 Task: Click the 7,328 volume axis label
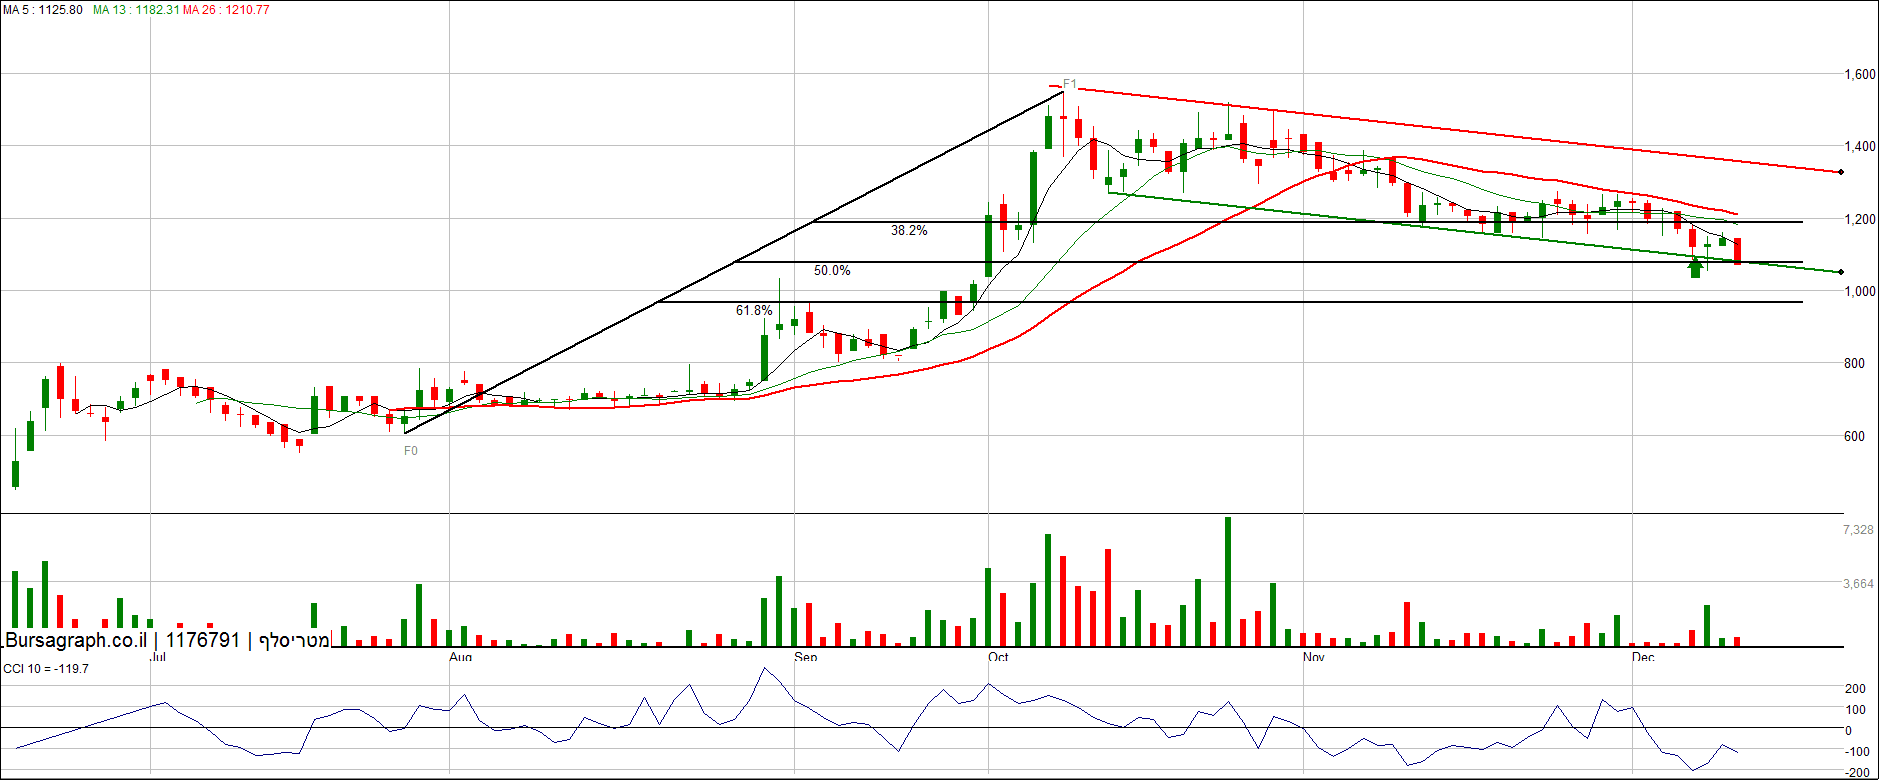tap(1858, 529)
